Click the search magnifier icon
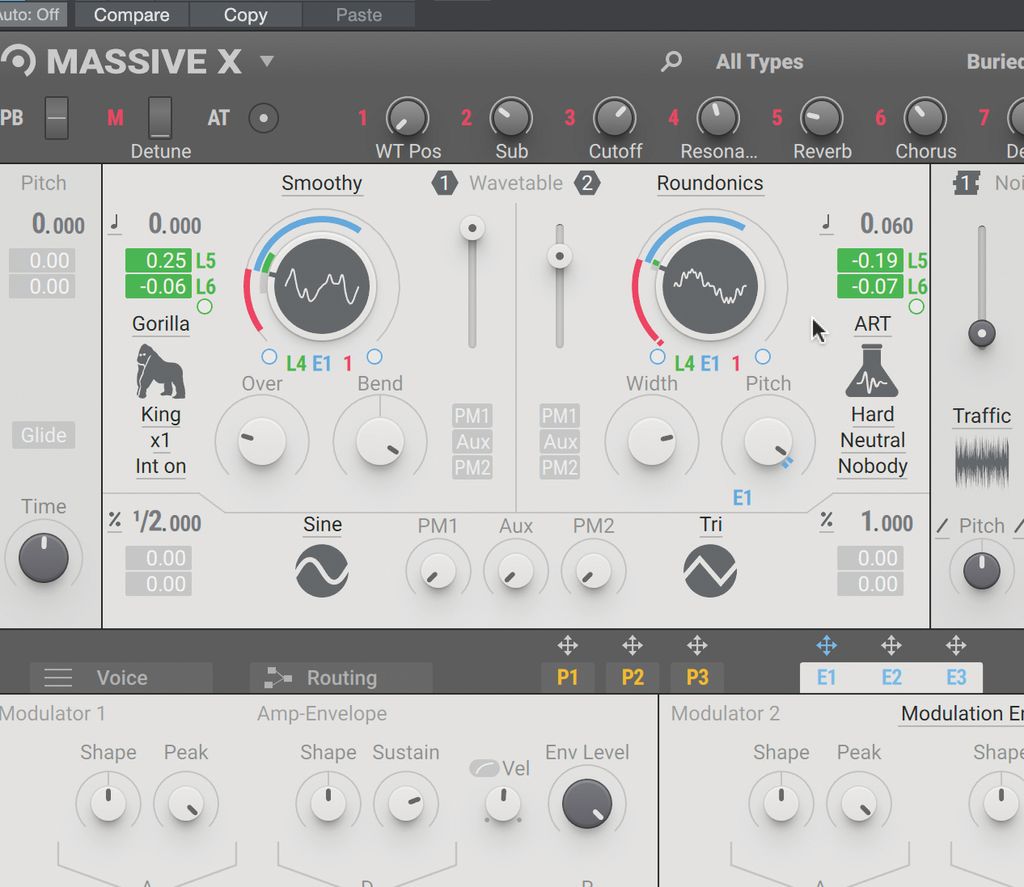1024x887 pixels. (x=671, y=61)
